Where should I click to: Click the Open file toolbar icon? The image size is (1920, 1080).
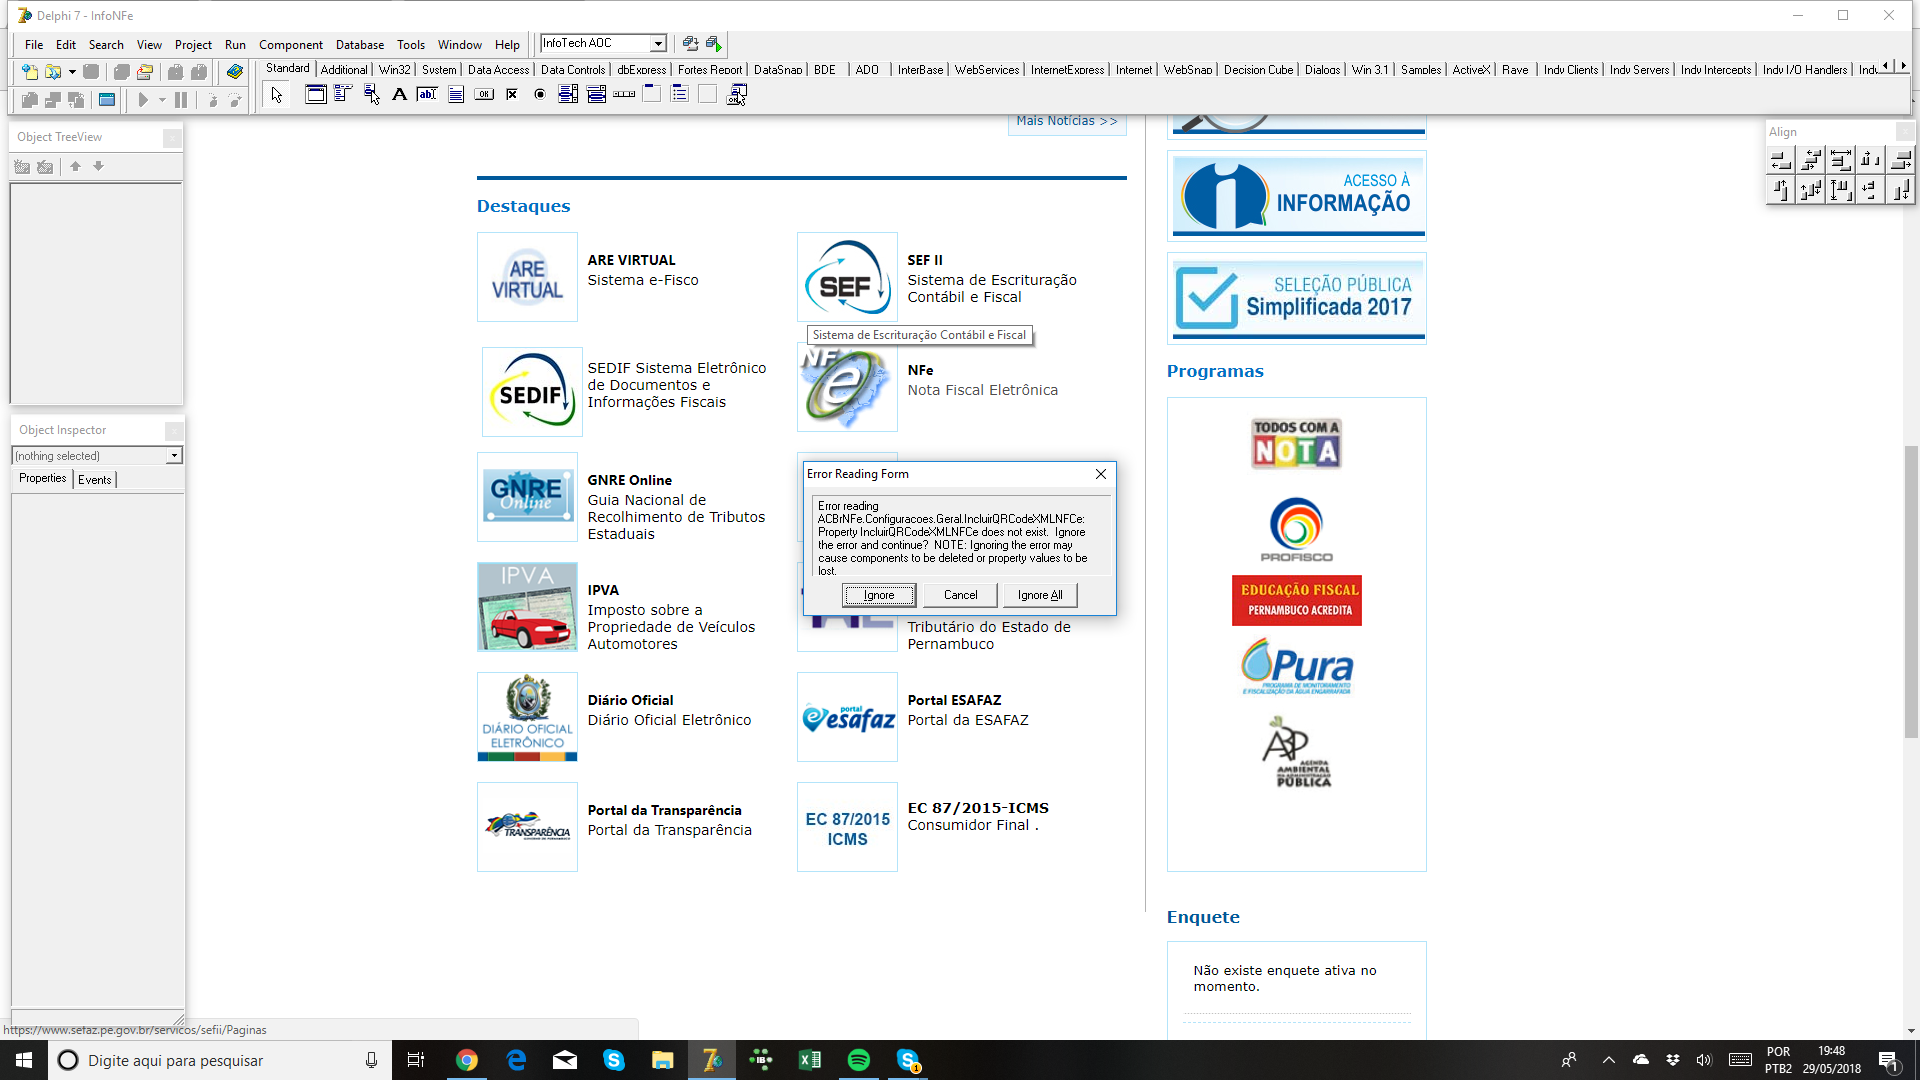click(53, 72)
